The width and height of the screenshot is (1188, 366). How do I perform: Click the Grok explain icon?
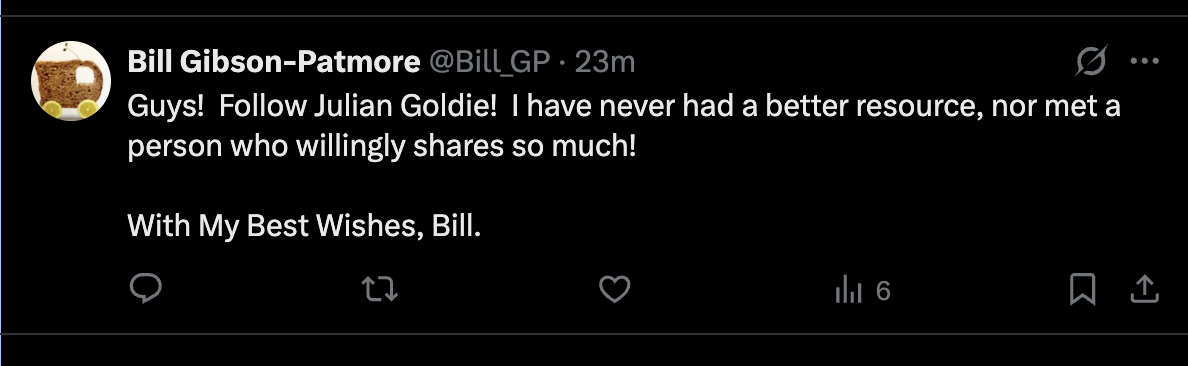point(1092,61)
